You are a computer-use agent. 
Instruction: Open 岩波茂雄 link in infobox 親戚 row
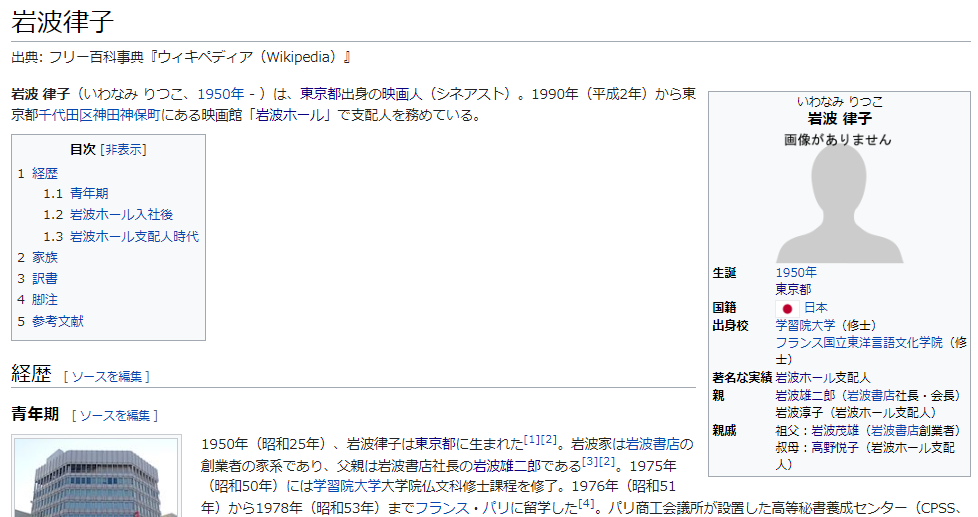point(835,430)
